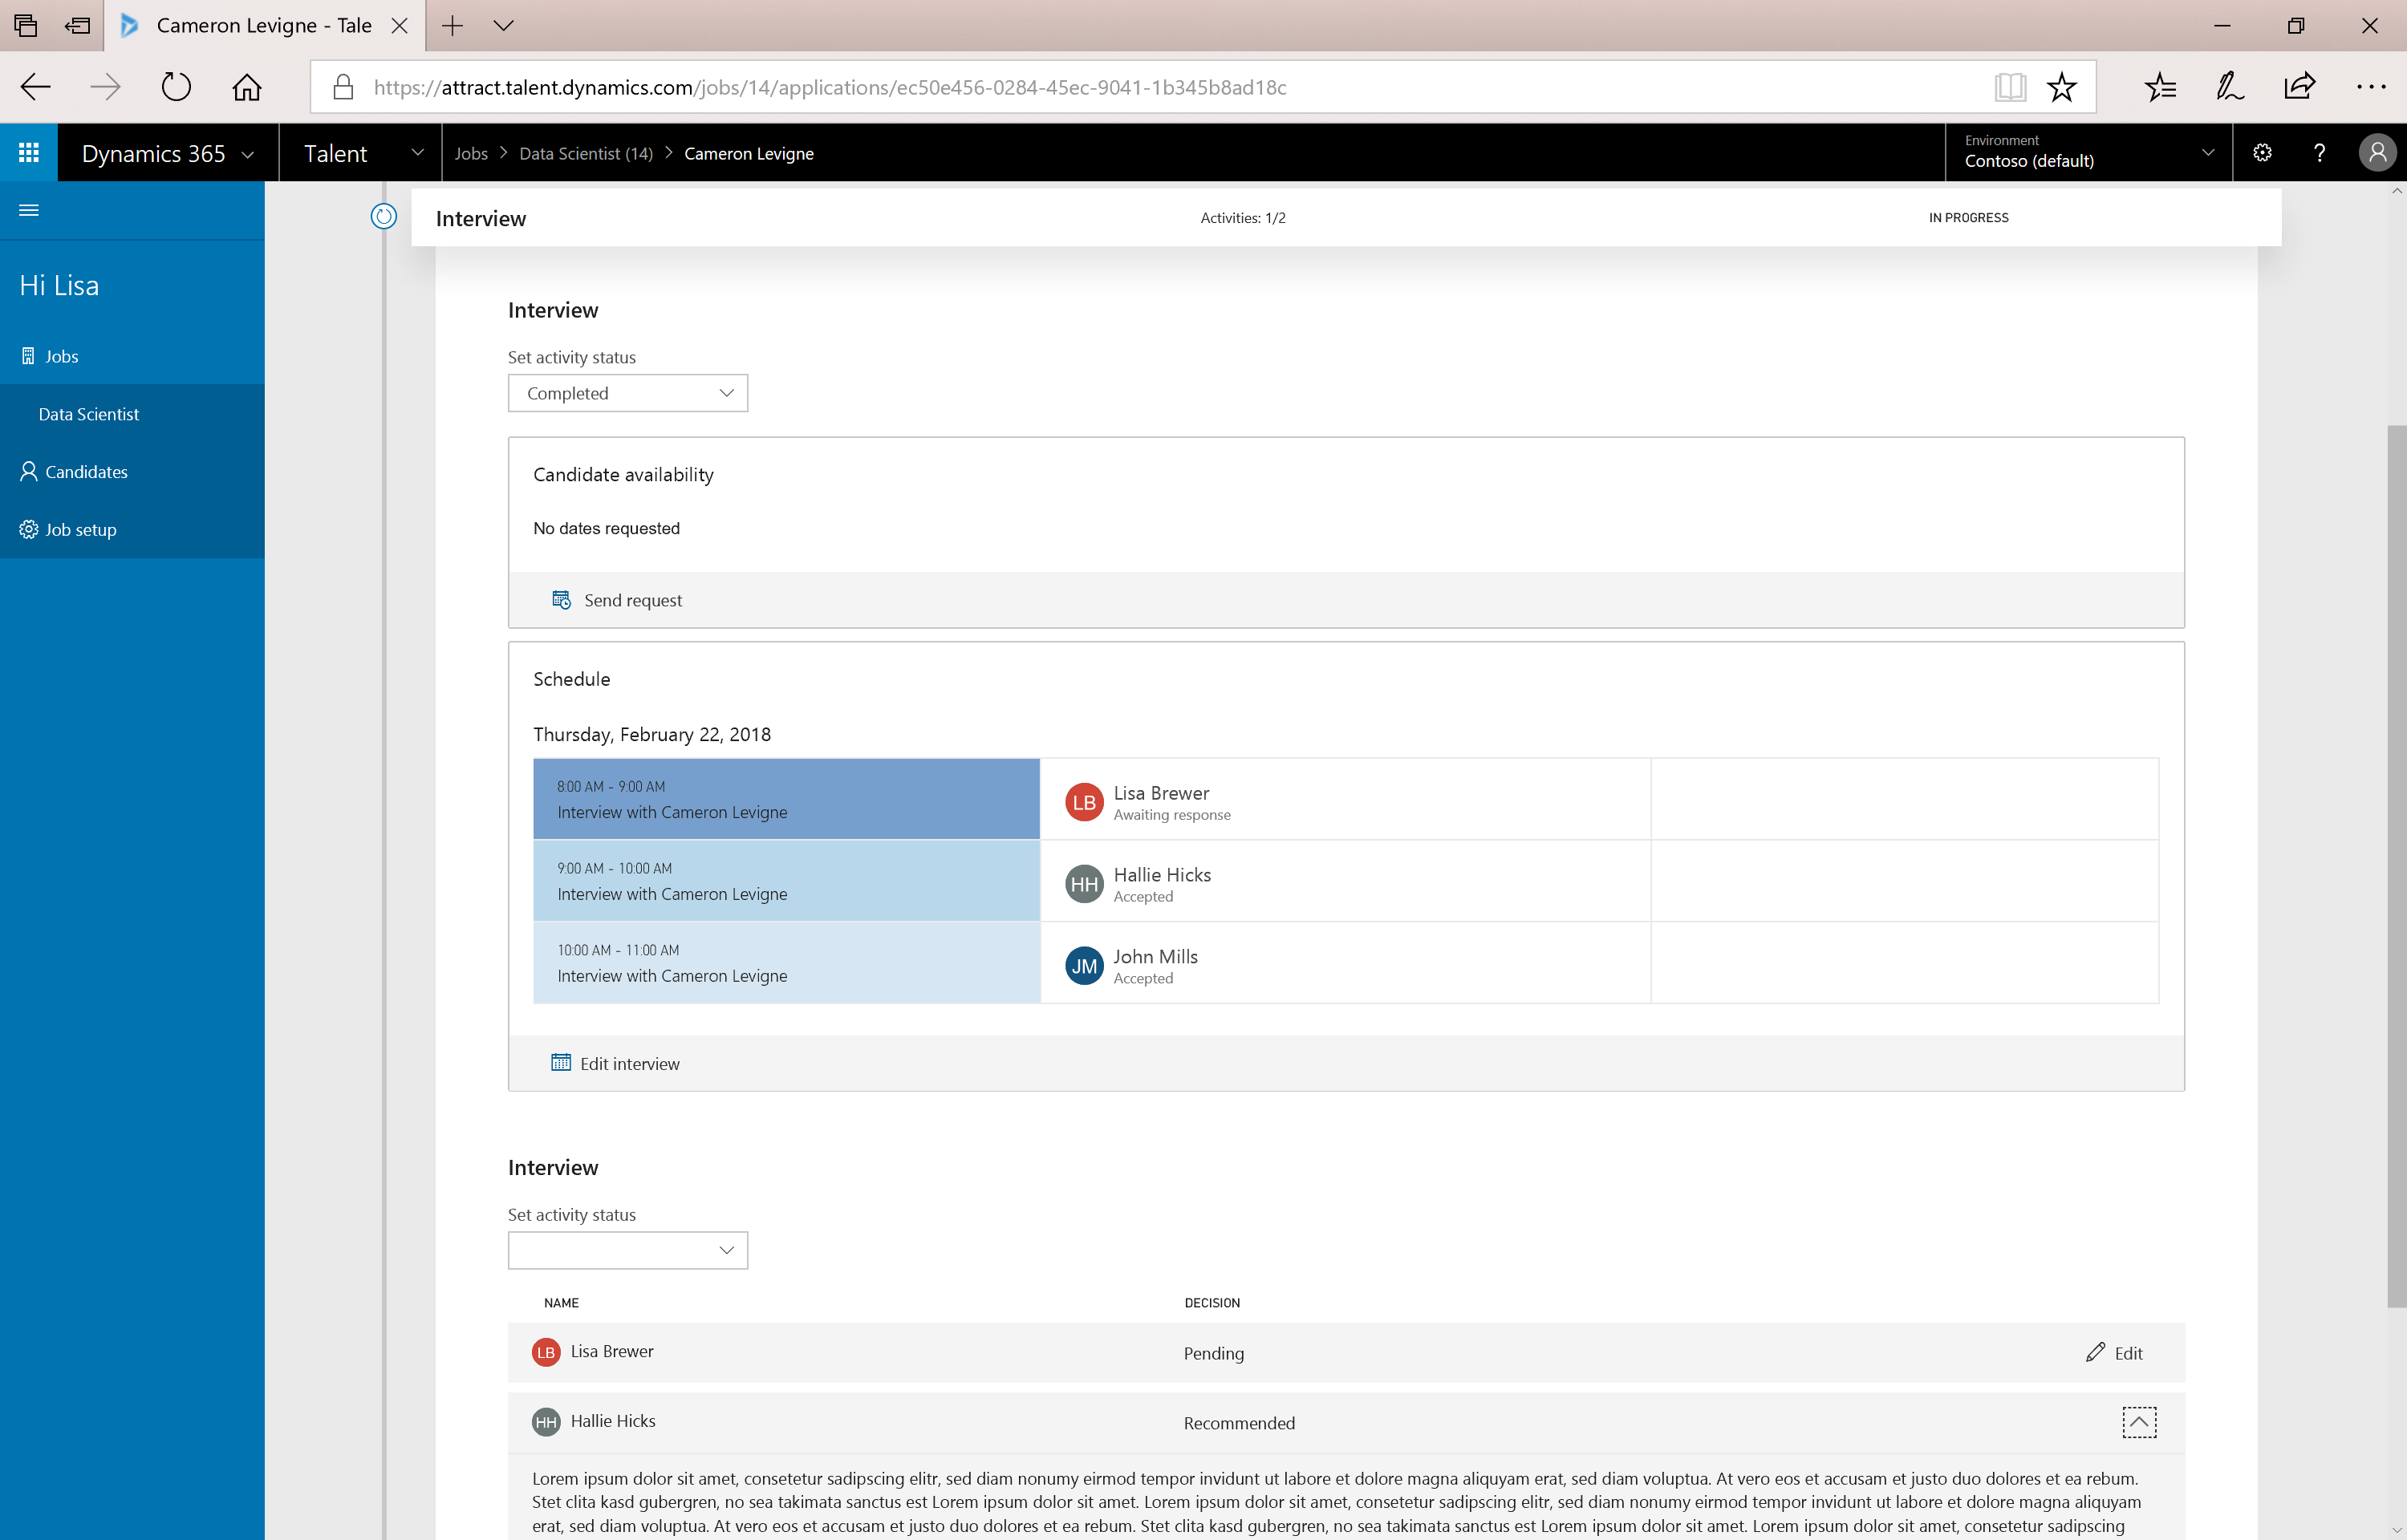Viewport: 2407px width, 1540px height.
Task: Open the Completed activity status dropdown
Action: click(x=628, y=393)
